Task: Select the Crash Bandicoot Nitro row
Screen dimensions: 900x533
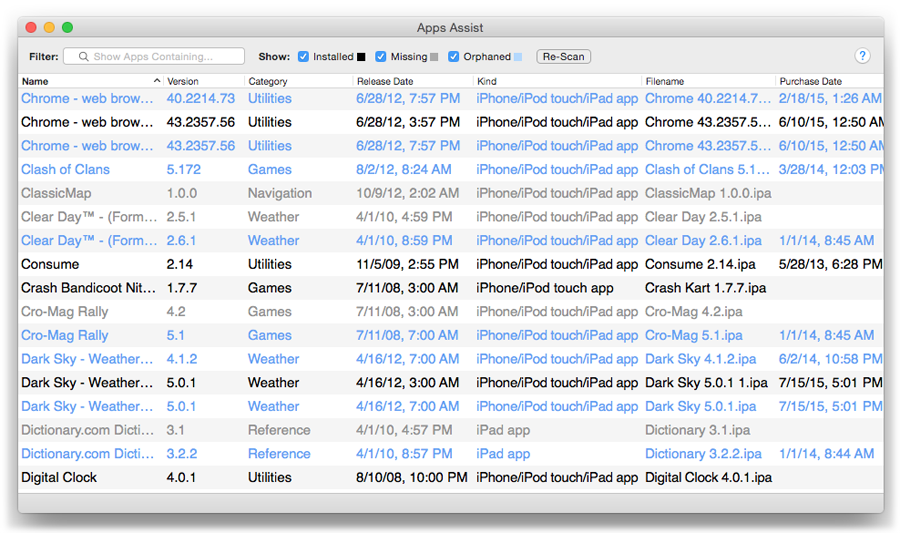Action: pos(451,288)
